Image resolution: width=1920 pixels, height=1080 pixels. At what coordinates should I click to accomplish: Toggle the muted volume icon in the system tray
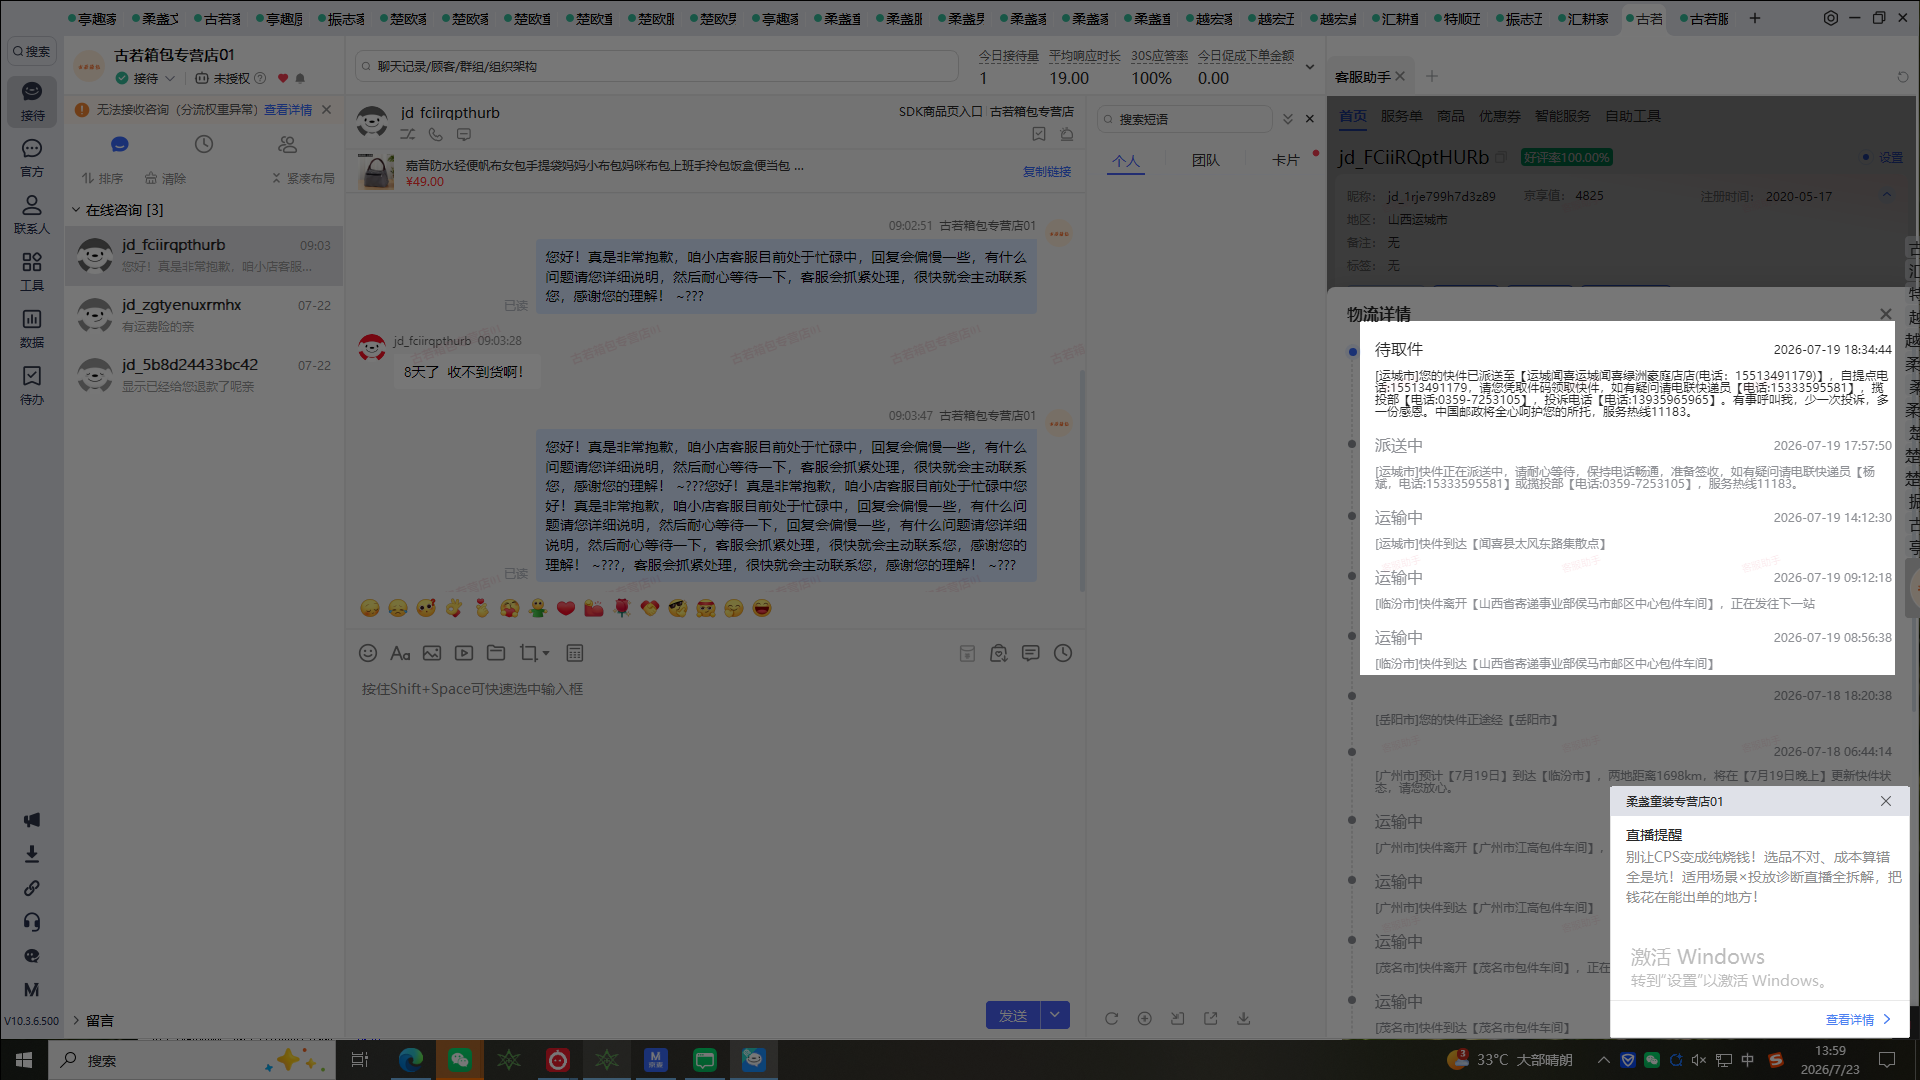pos(1698,1060)
